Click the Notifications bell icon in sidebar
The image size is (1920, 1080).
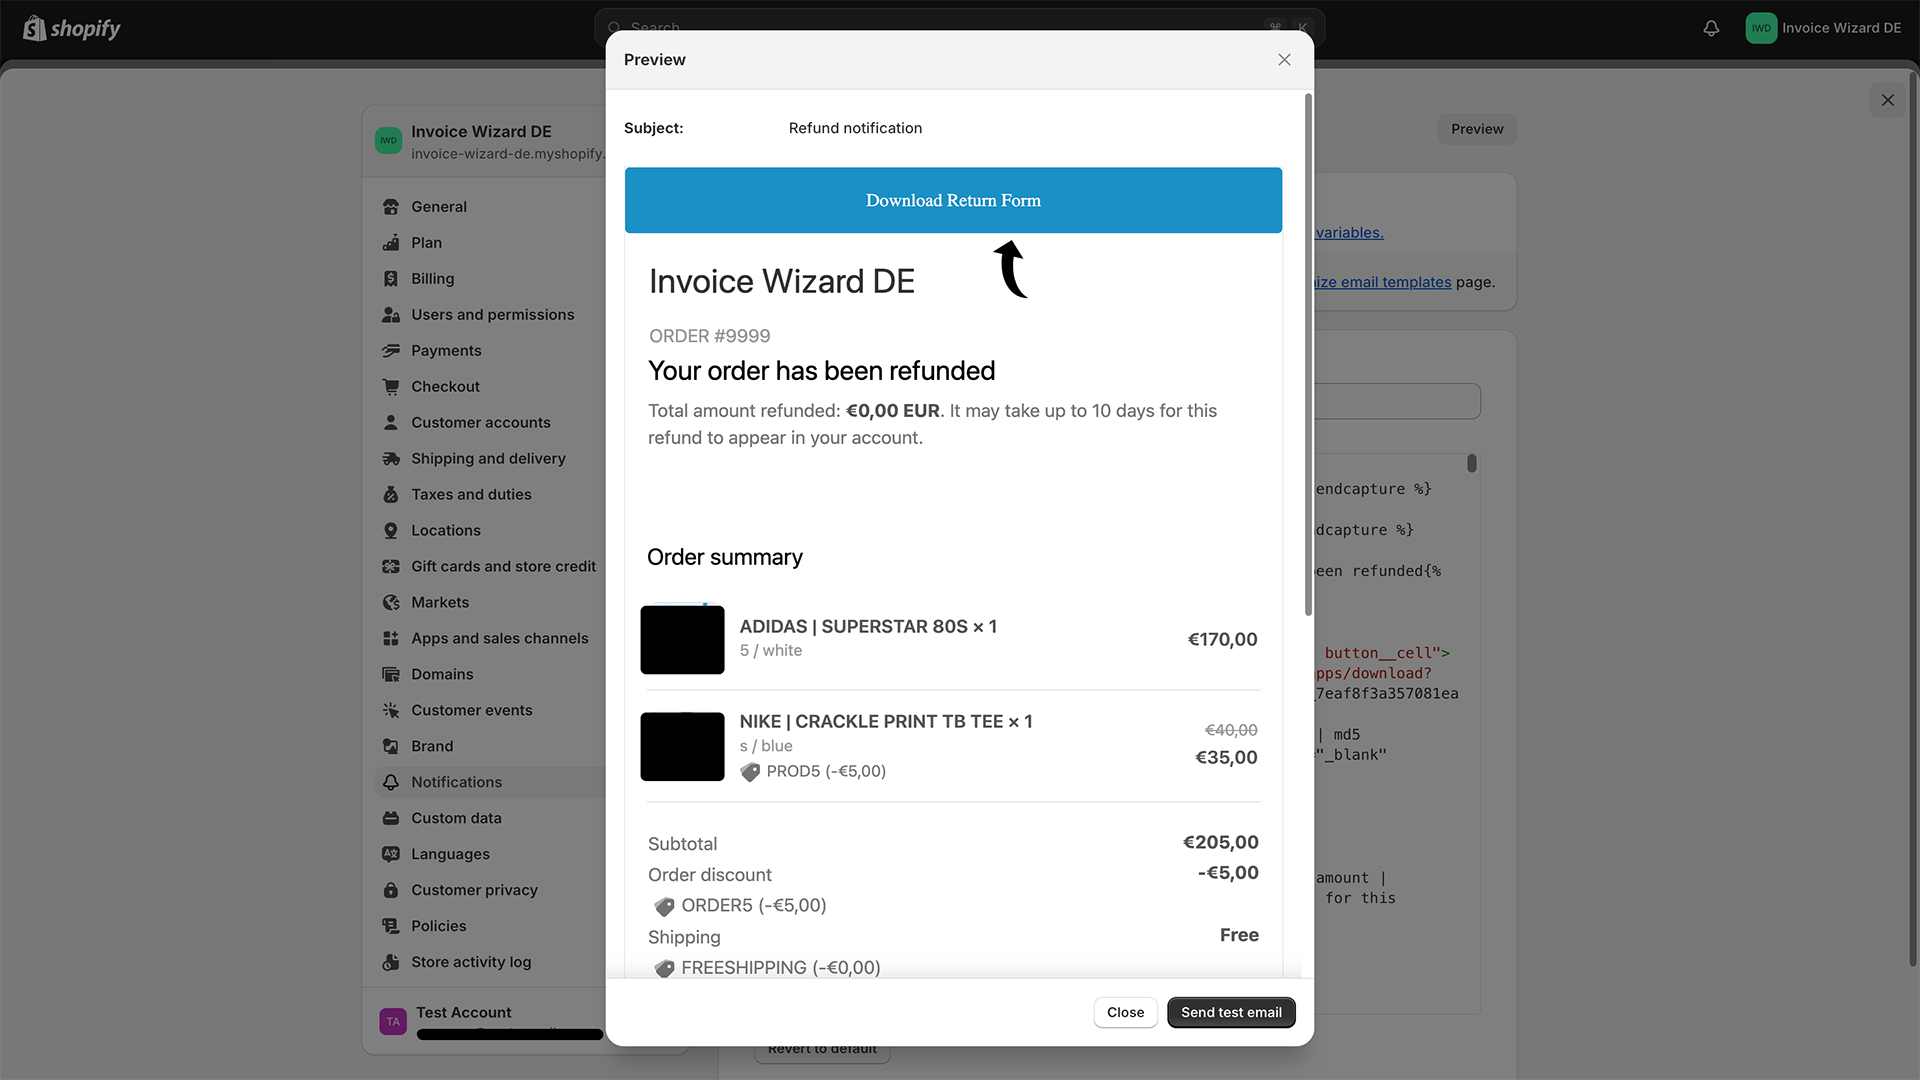coord(391,783)
